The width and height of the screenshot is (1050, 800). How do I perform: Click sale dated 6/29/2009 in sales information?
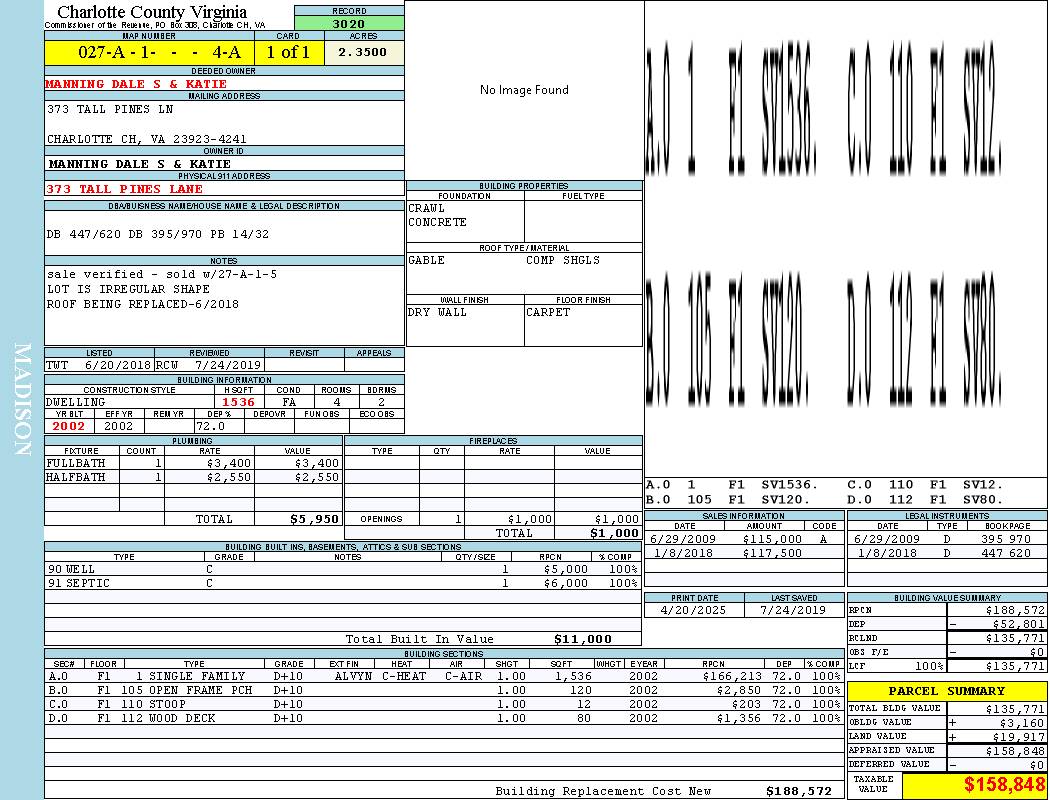coord(682,540)
